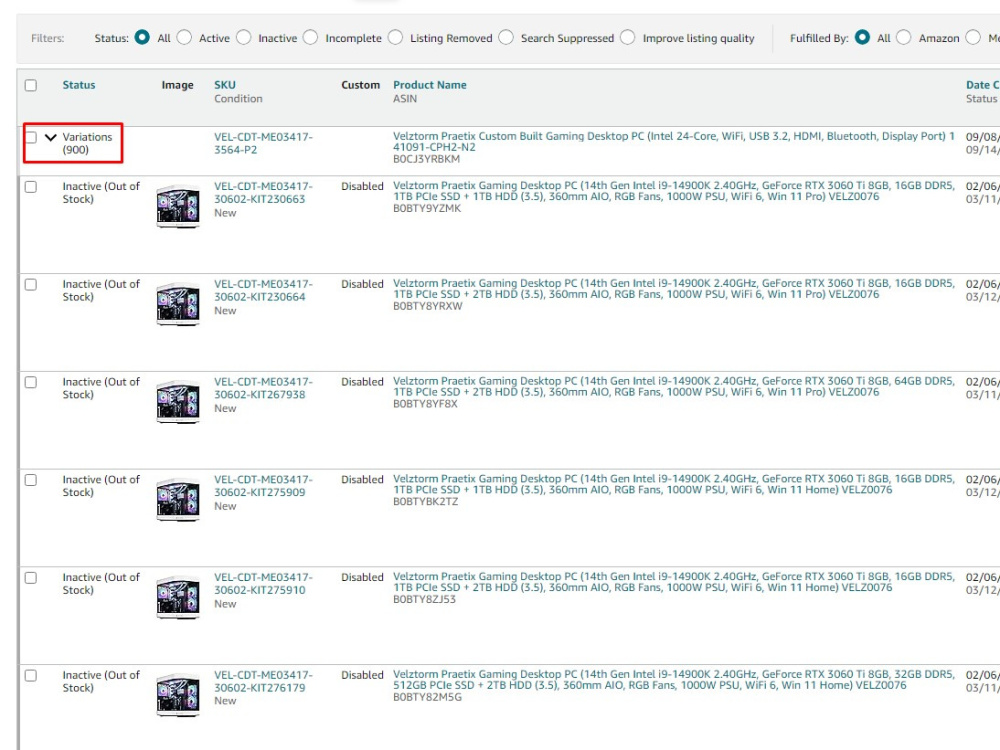Screen dimensions: 1000x750
Task: Click product thumbnail for SKU KIT230663
Action: click(178, 207)
